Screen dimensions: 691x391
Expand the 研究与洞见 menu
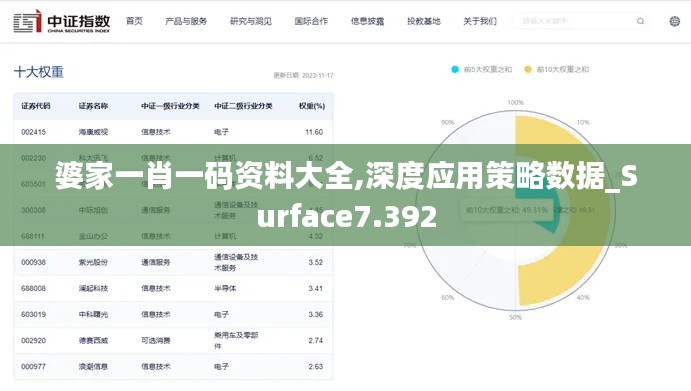point(251,21)
